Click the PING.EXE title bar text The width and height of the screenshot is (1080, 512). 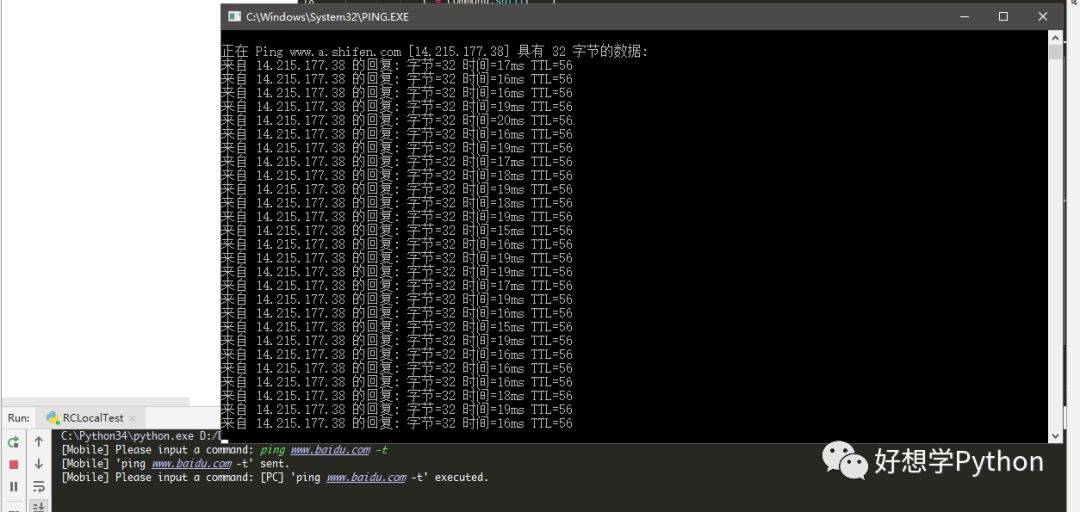(327, 17)
